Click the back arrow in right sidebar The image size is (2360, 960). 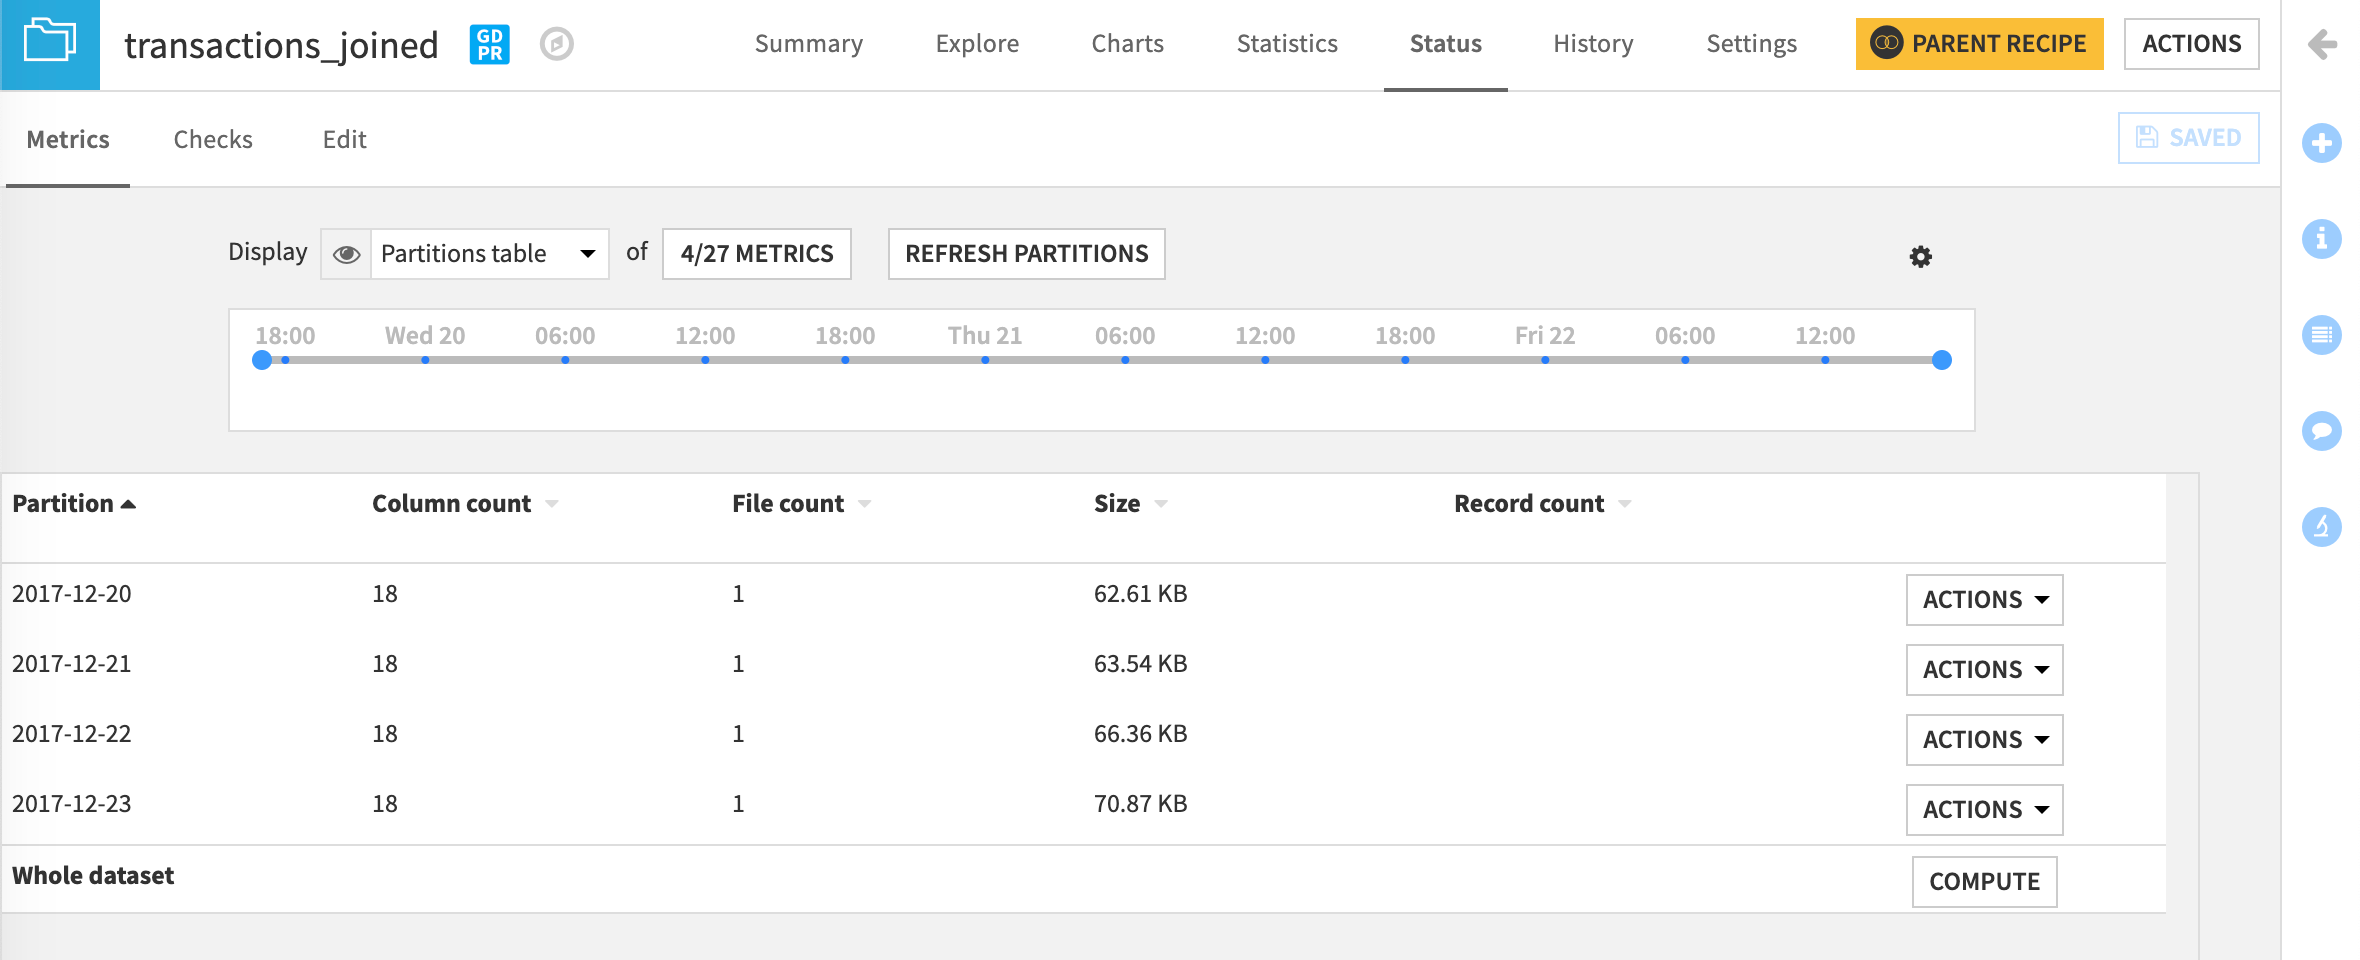2322,44
